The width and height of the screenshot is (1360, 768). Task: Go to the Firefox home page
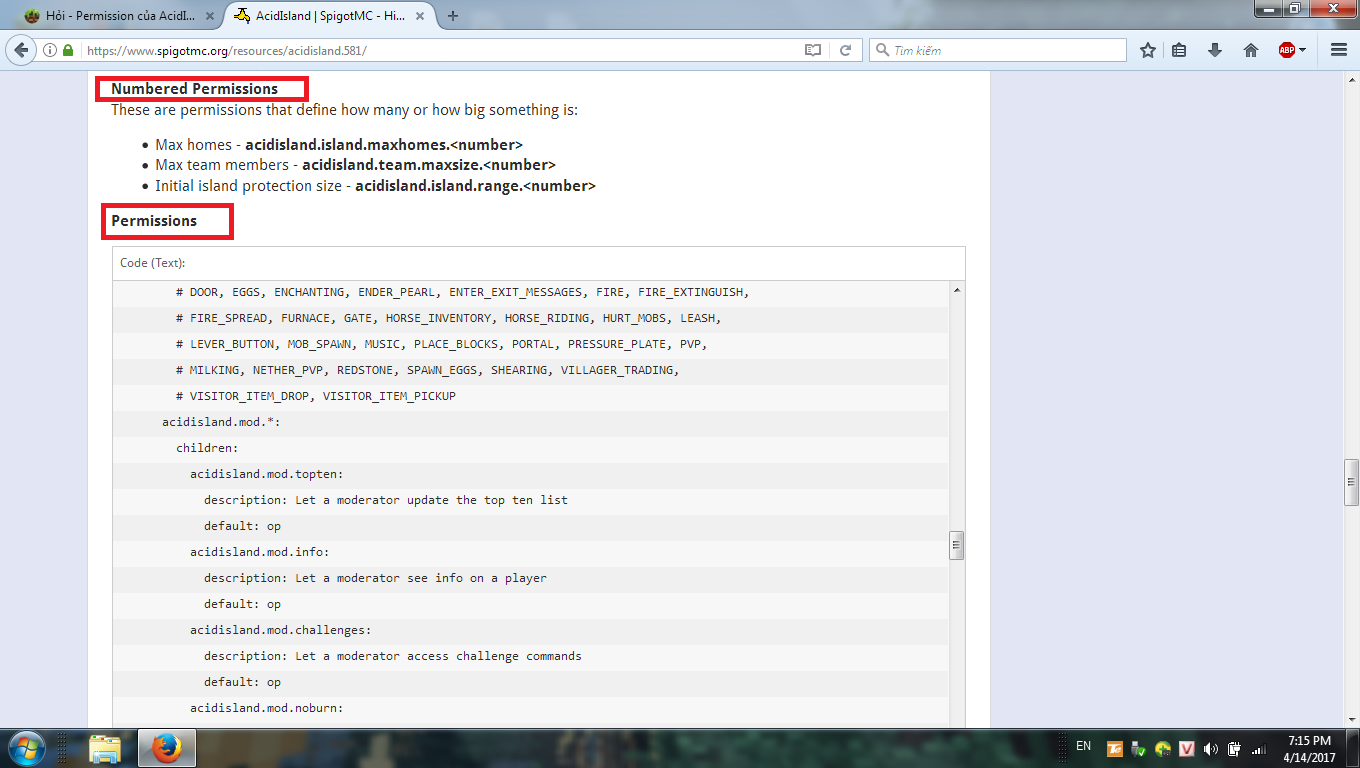(x=1251, y=50)
